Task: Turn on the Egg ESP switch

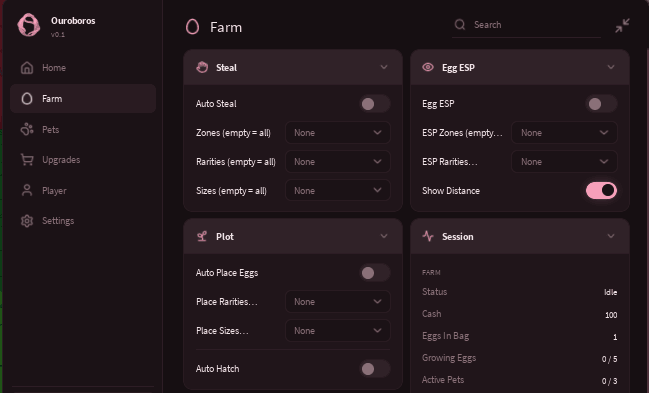Action: point(601,104)
